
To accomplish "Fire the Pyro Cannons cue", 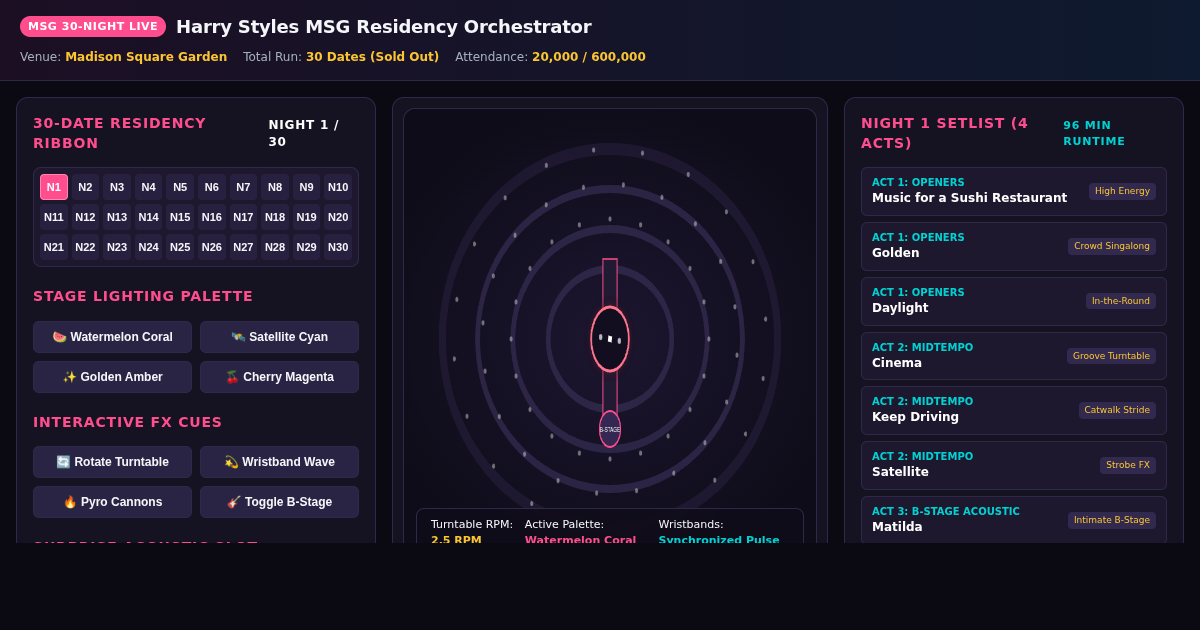I will point(112,502).
